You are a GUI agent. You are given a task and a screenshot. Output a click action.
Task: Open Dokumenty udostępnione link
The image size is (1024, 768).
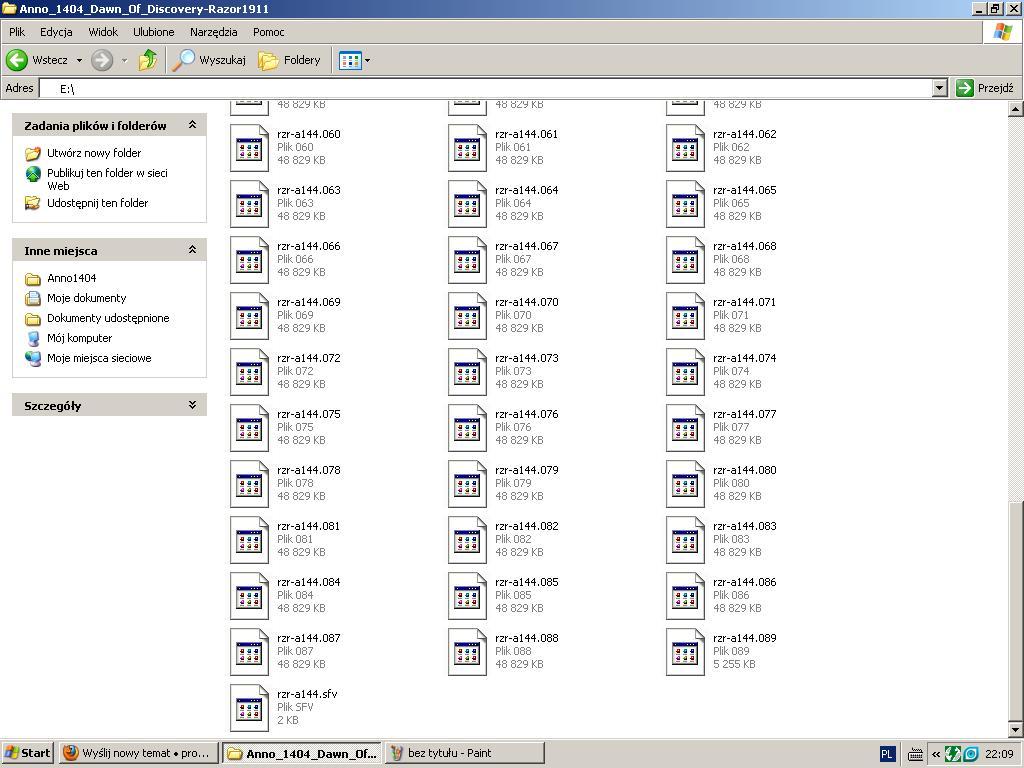(108, 319)
